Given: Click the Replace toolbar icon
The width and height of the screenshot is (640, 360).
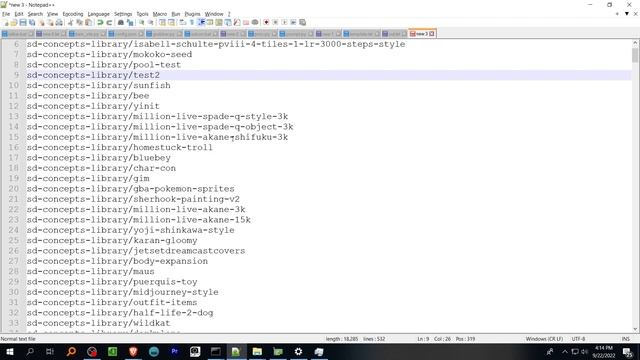Looking at the screenshot, I should click(x=130, y=22).
